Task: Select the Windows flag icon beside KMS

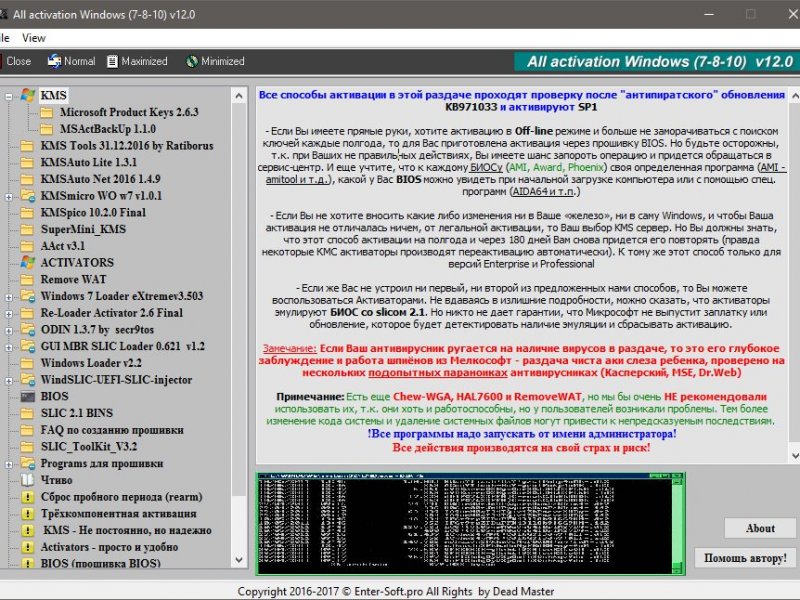Action: coord(28,95)
